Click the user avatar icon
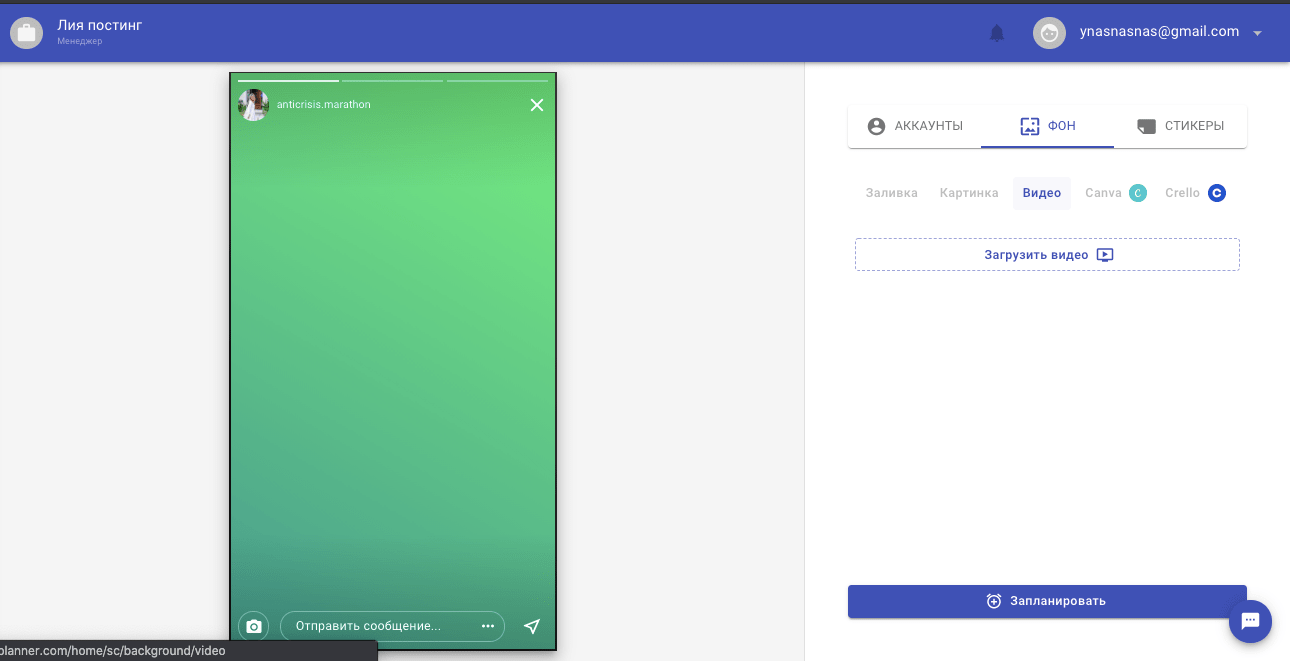The width and height of the screenshot is (1290, 661). tap(1049, 33)
